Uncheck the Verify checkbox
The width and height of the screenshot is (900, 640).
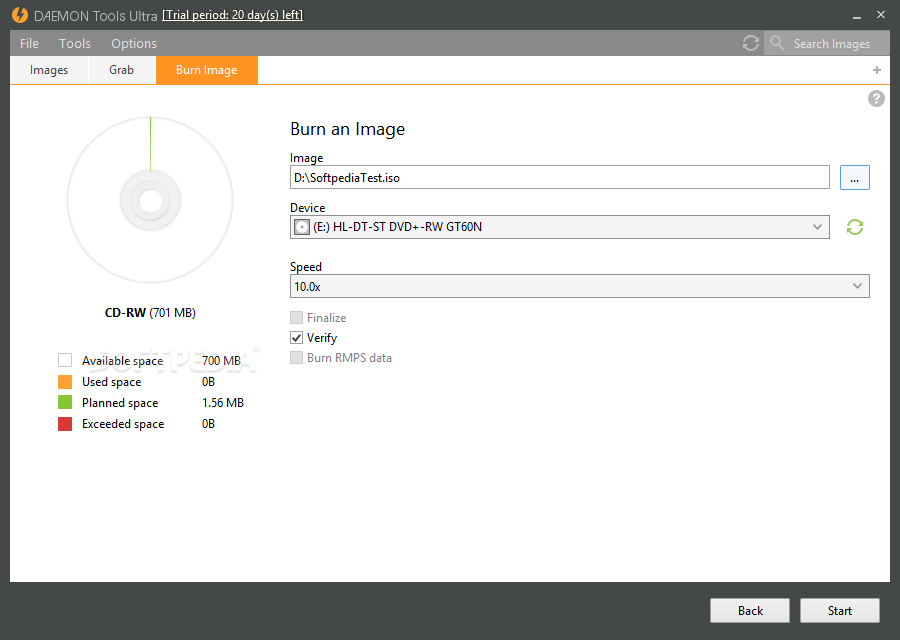click(x=296, y=338)
